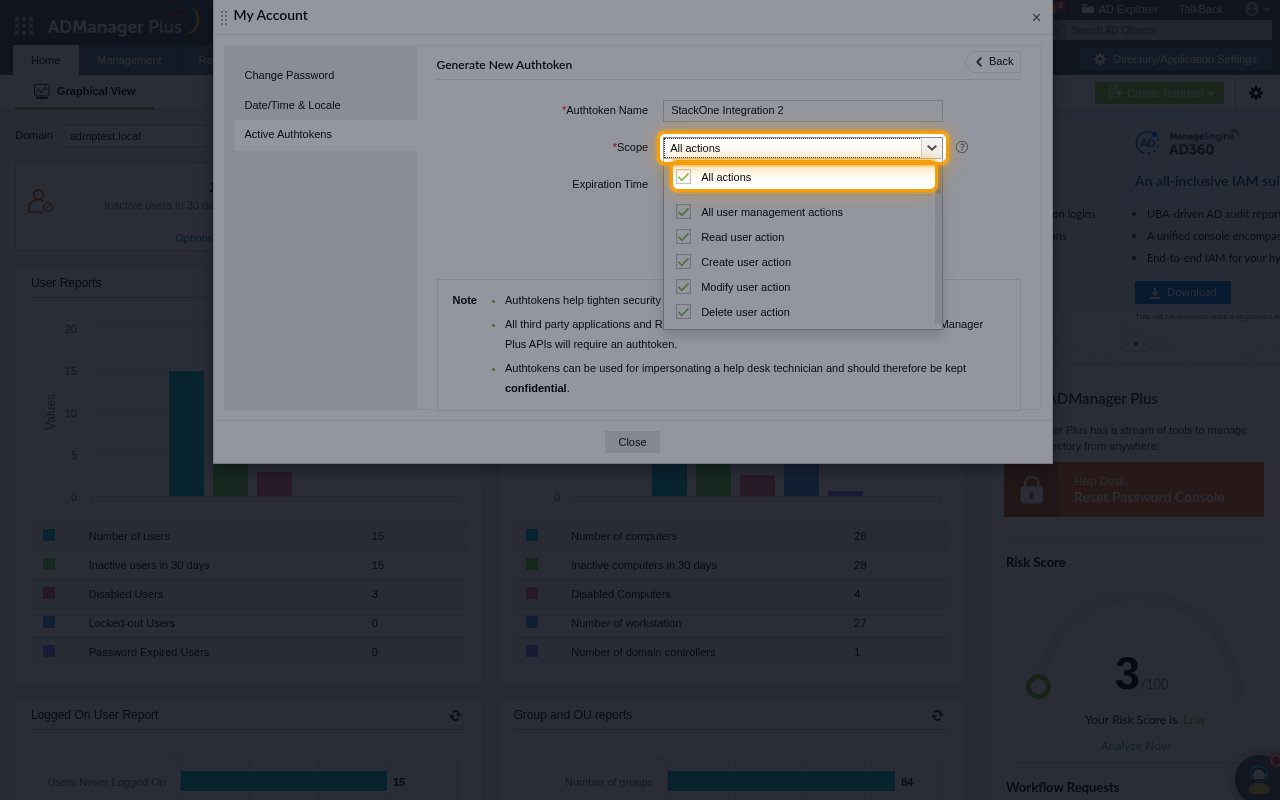Toggle Delete user action checkbox

point(684,312)
